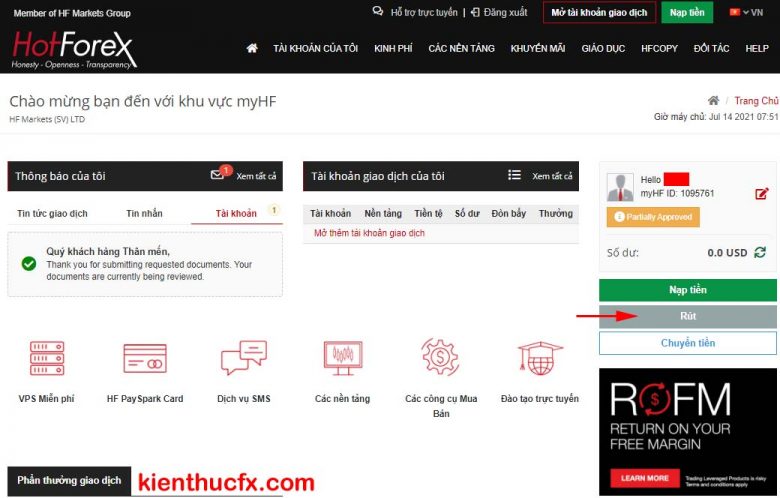This screenshot has width=780, height=498.
Task: Open the KINH PHÍ menu
Action: 393,48
